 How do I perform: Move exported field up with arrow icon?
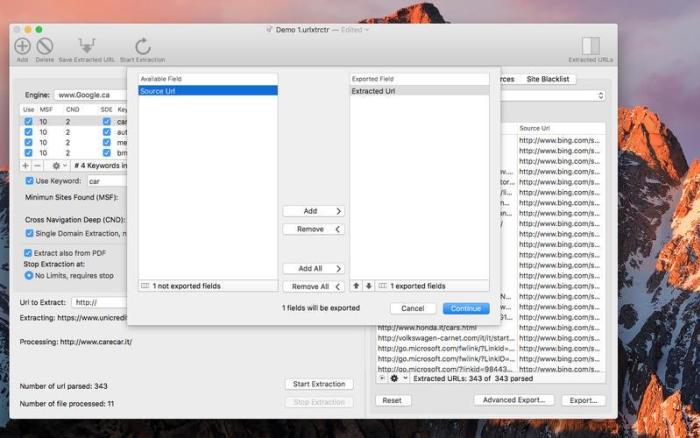[x=356, y=286]
